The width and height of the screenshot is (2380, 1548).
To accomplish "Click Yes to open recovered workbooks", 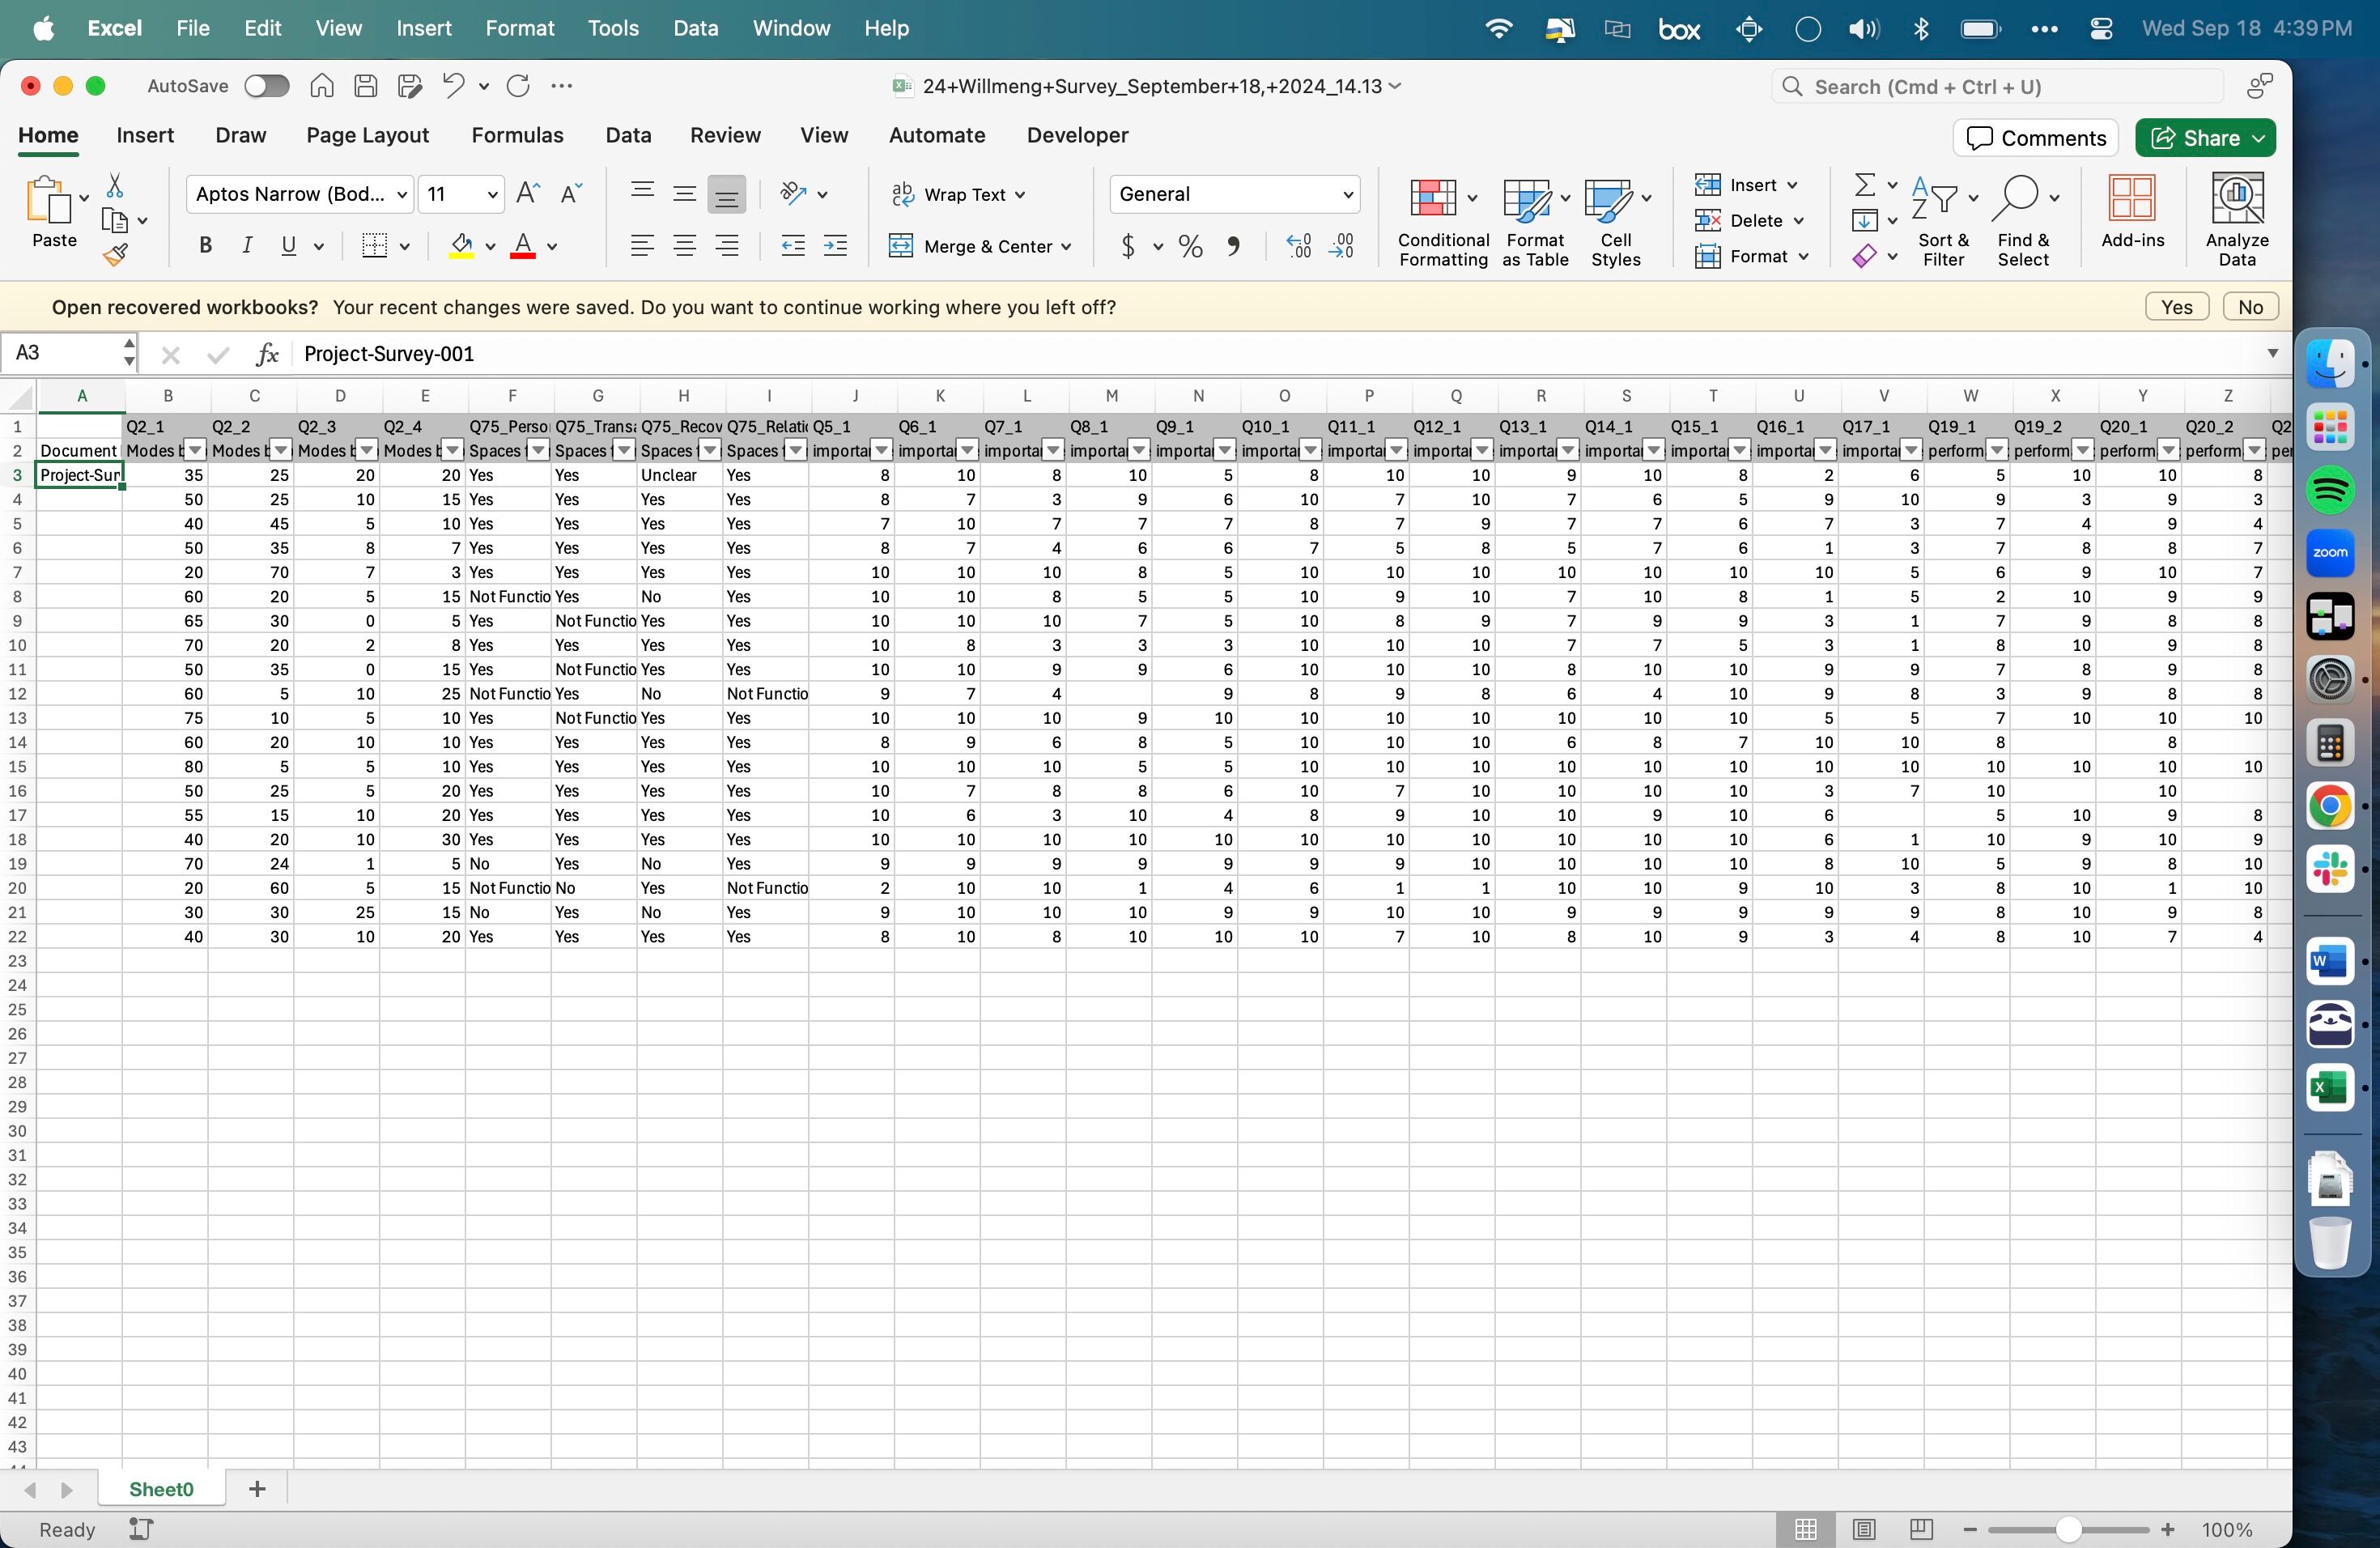I will (2176, 307).
